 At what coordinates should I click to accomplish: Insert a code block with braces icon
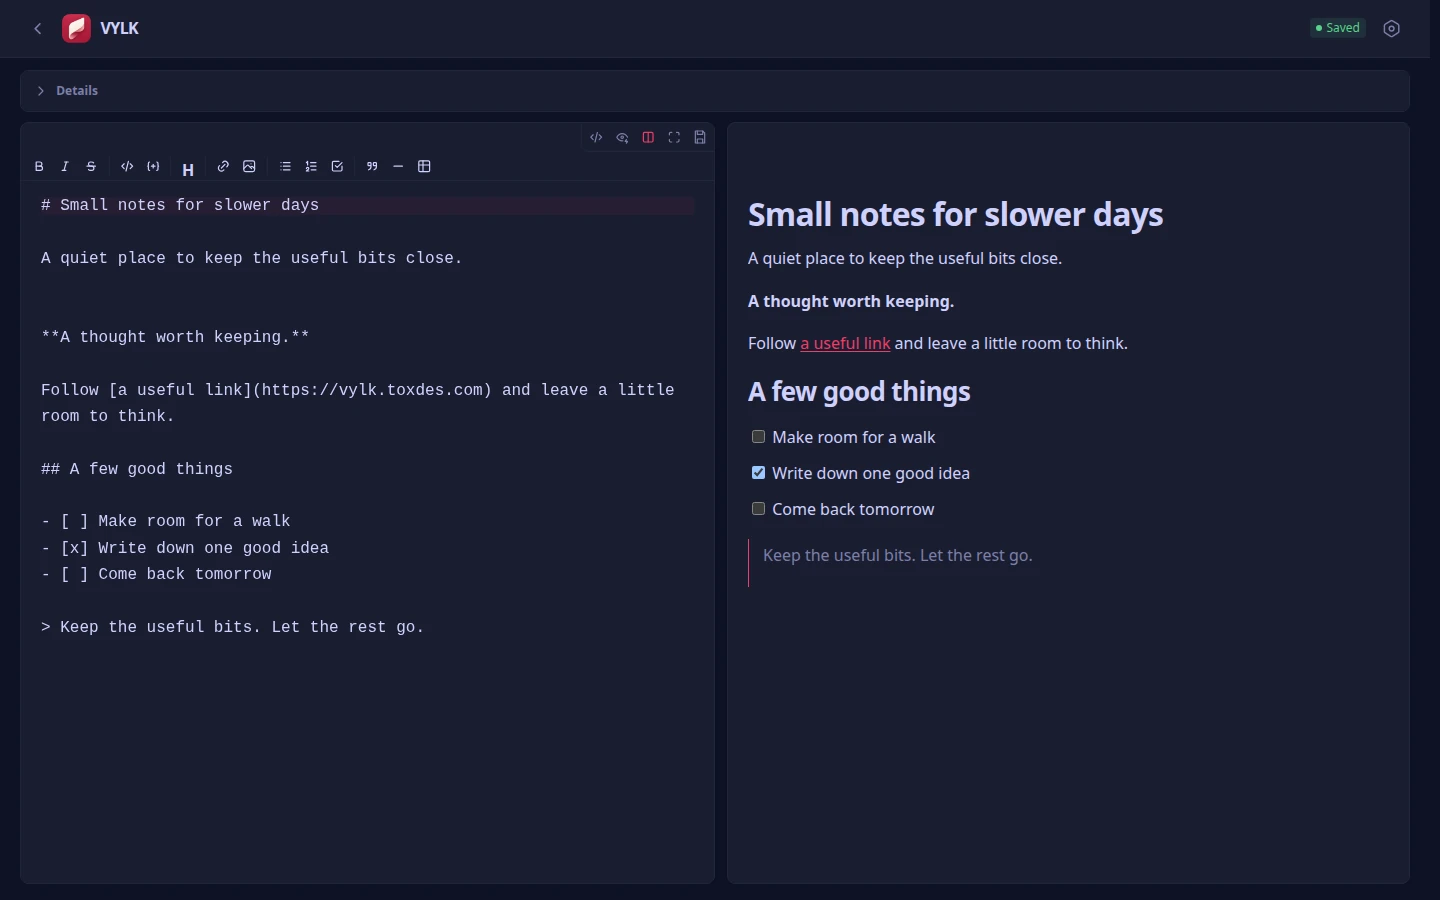click(153, 167)
